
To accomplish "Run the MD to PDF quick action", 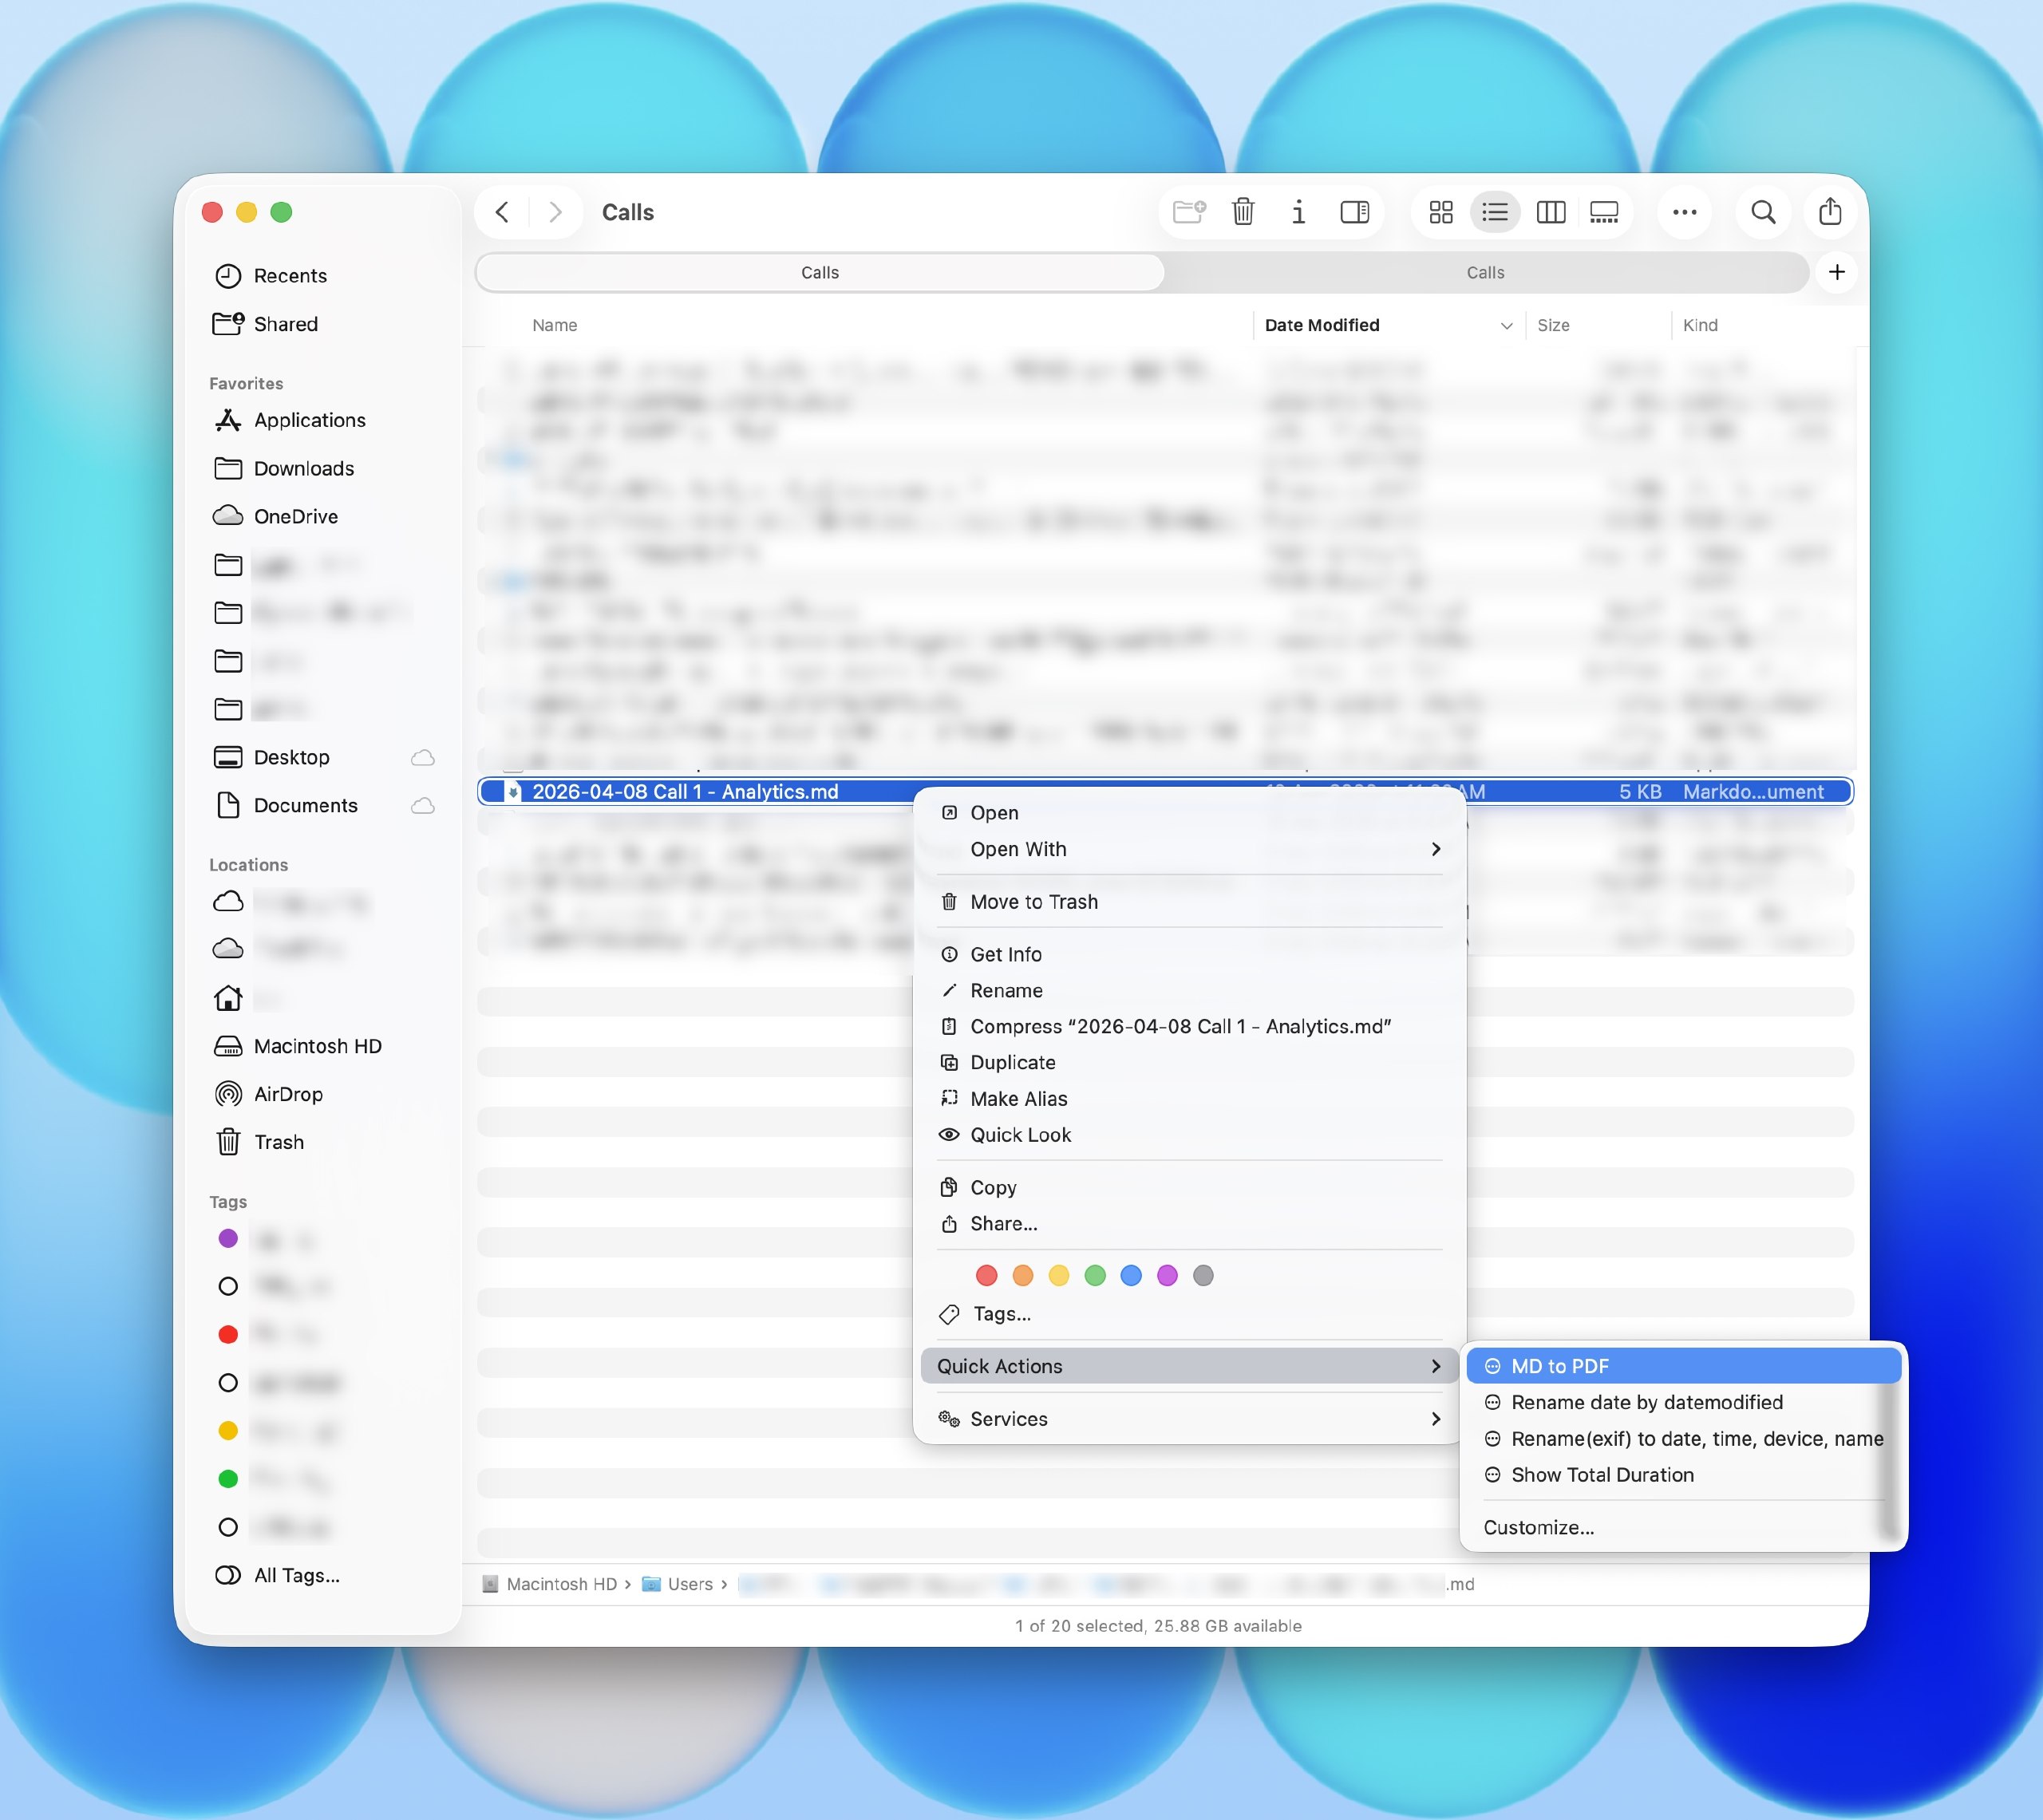I will click(1683, 1366).
